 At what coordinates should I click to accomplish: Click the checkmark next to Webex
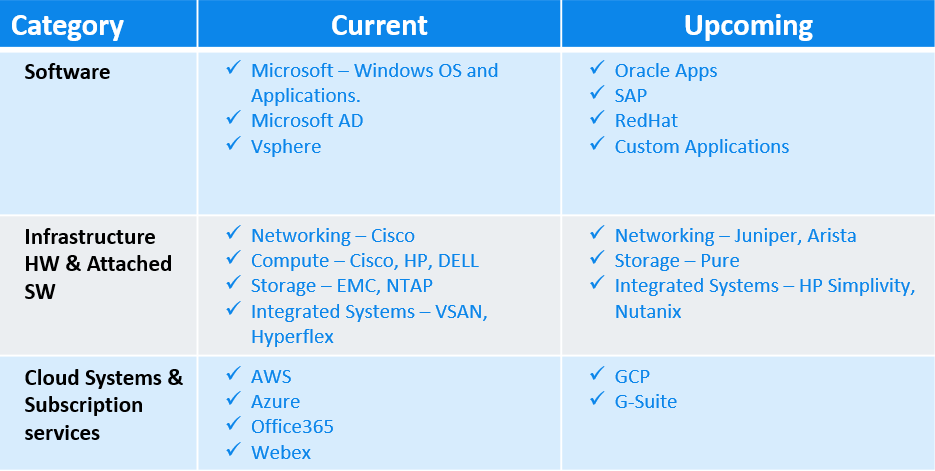(233, 450)
